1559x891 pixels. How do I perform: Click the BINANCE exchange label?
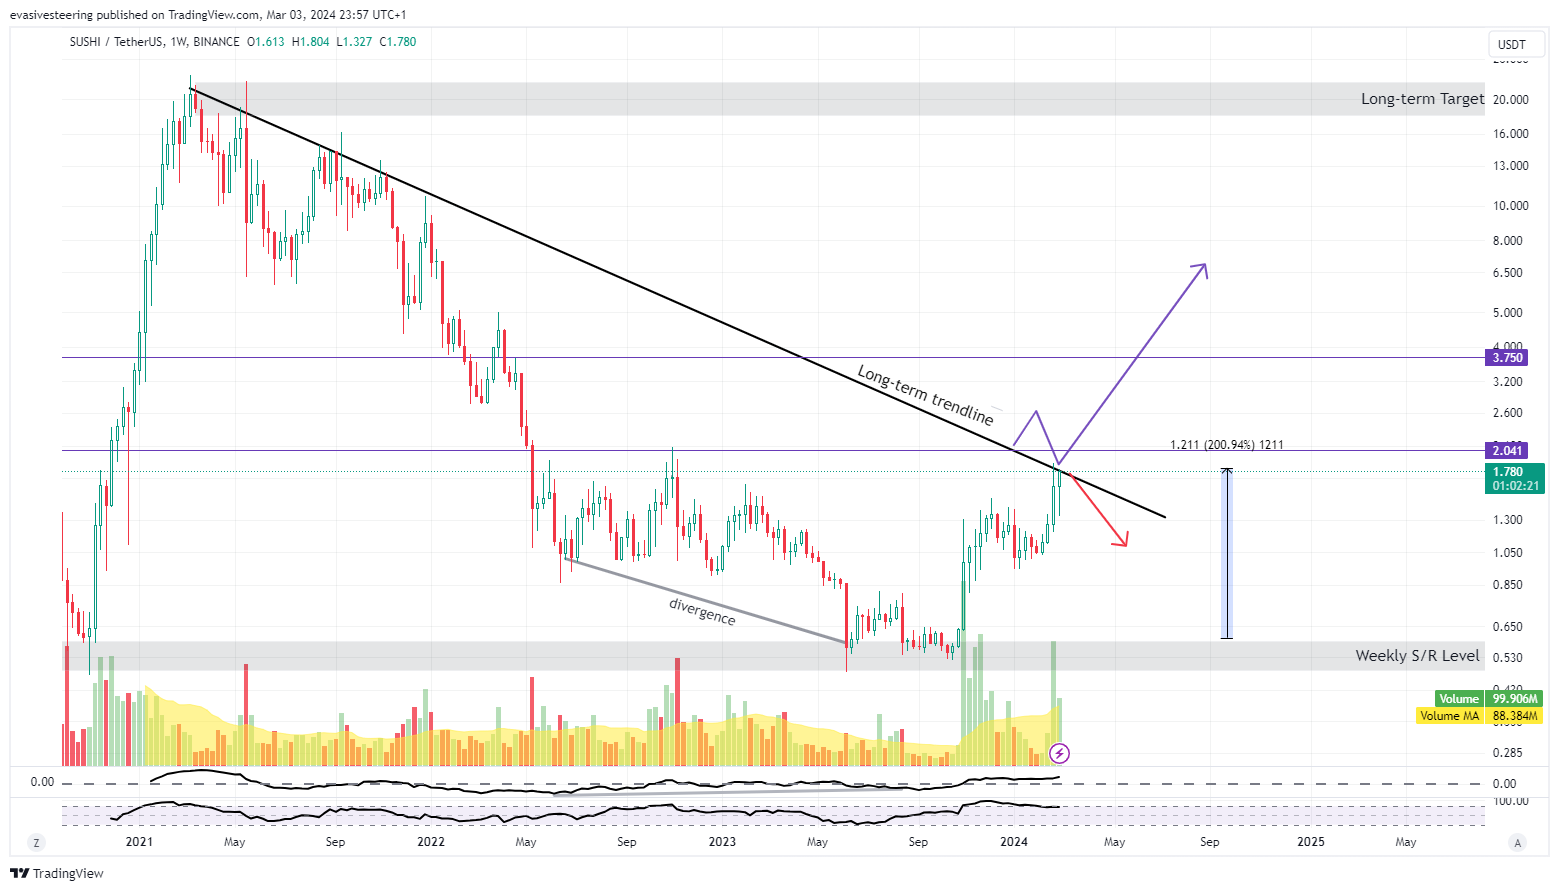[216, 42]
